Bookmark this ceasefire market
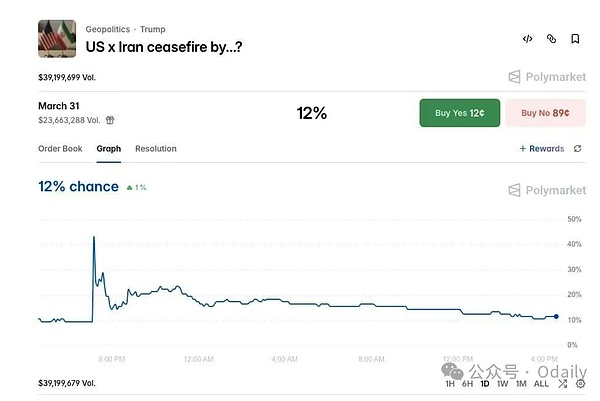This screenshot has height=401, width=600. (x=575, y=39)
